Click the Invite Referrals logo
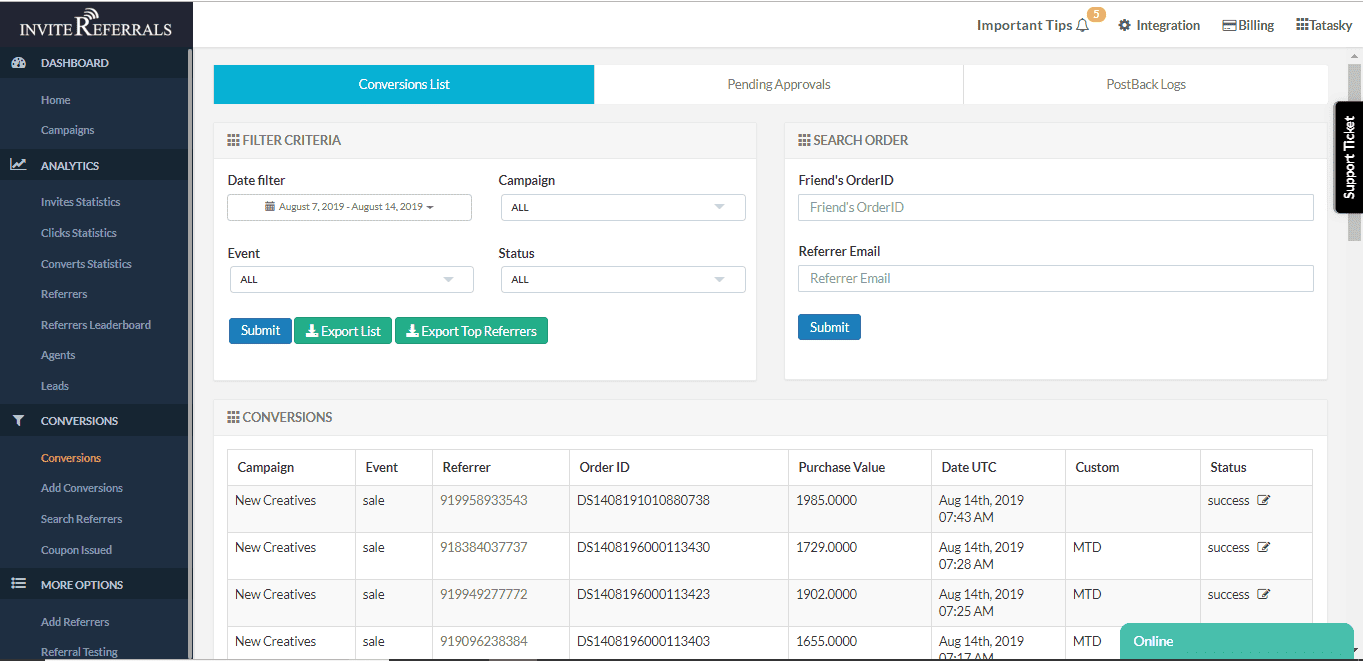This screenshot has height=661, width=1363. coord(95,24)
